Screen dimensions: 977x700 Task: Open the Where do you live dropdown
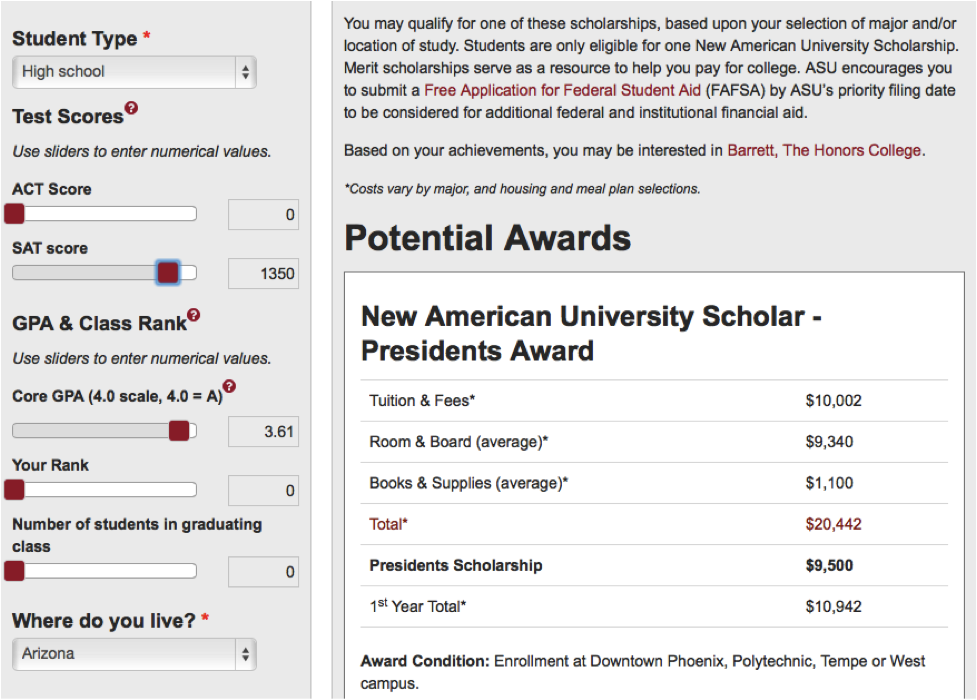pyautogui.click(x=134, y=654)
